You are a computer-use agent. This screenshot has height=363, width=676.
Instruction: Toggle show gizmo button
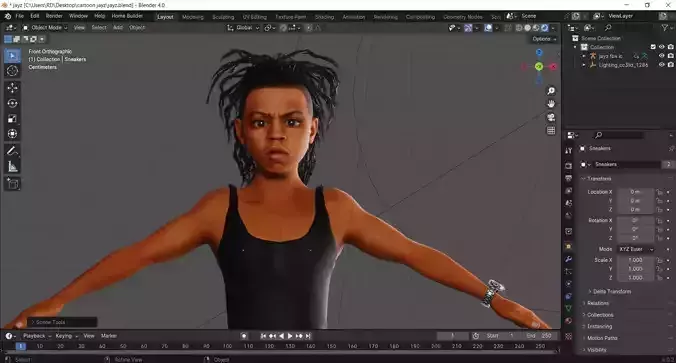[x=468, y=28]
